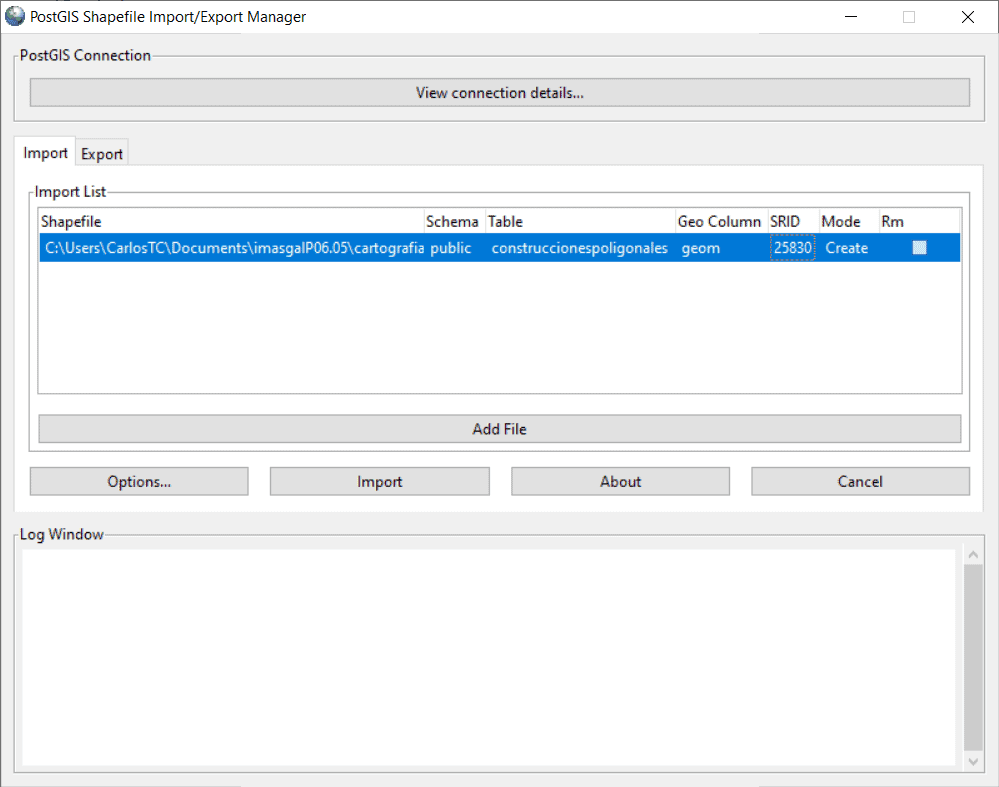Click the log window scroll down arrow
999x787 pixels.
[x=973, y=762]
